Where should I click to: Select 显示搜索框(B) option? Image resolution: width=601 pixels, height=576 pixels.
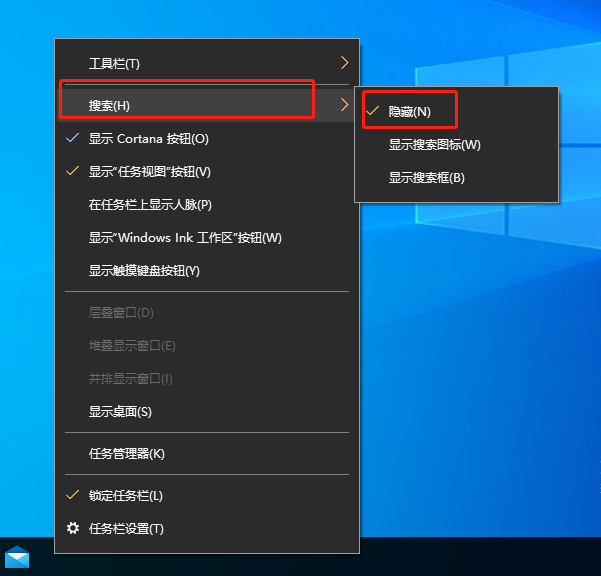426,178
